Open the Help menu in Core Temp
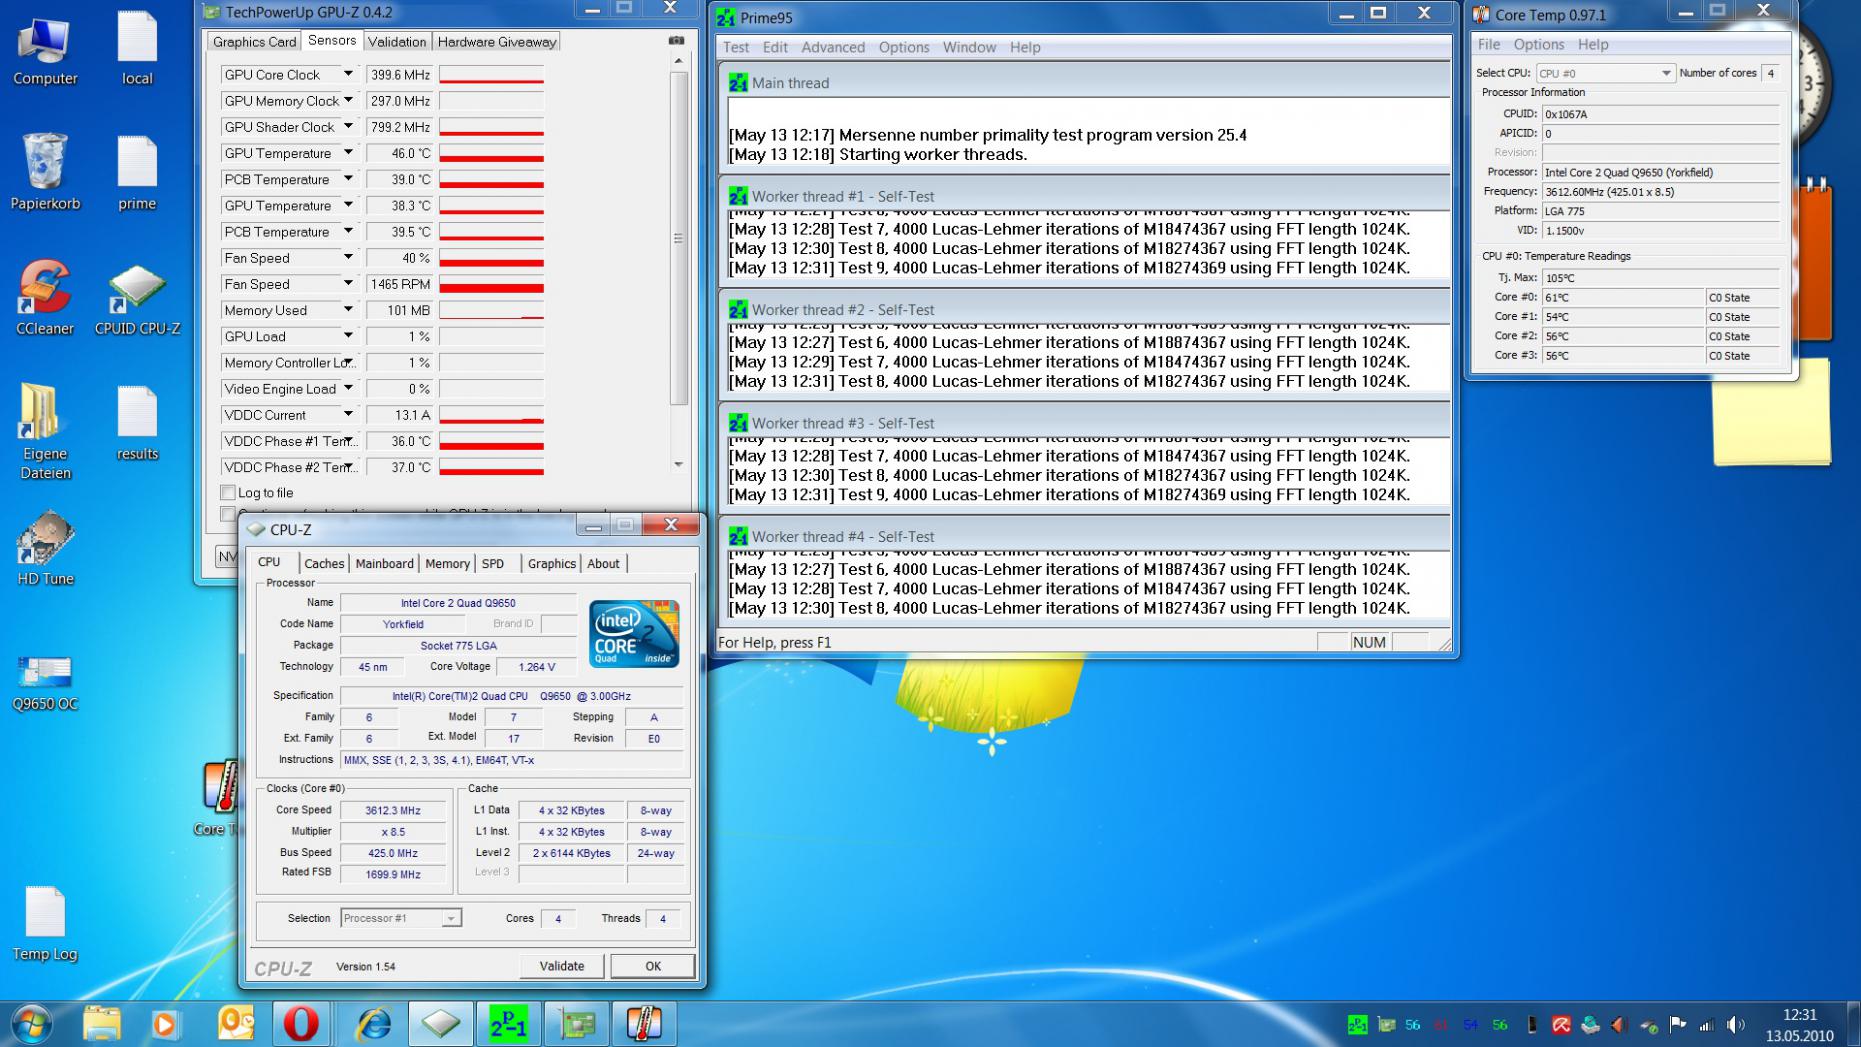This screenshot has height=1047, width=1861. pos(1593,44)
